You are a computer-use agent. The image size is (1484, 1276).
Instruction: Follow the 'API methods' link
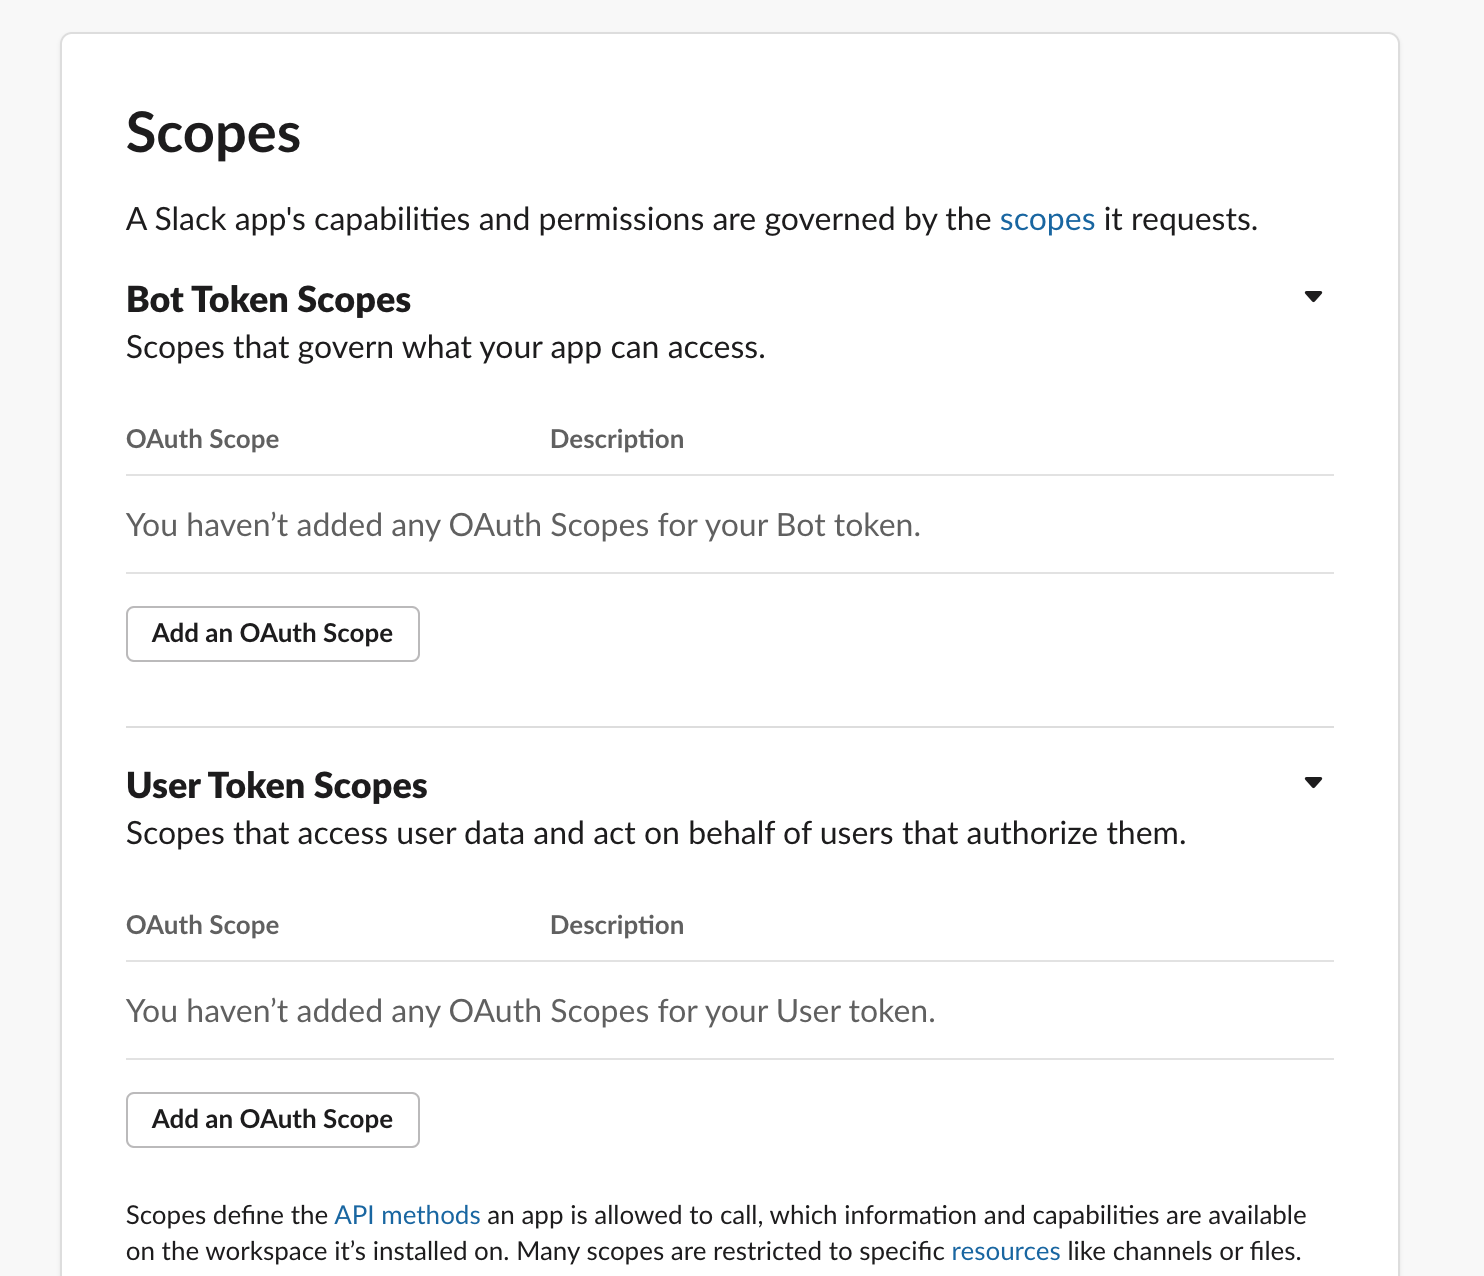coord(407,1215)
